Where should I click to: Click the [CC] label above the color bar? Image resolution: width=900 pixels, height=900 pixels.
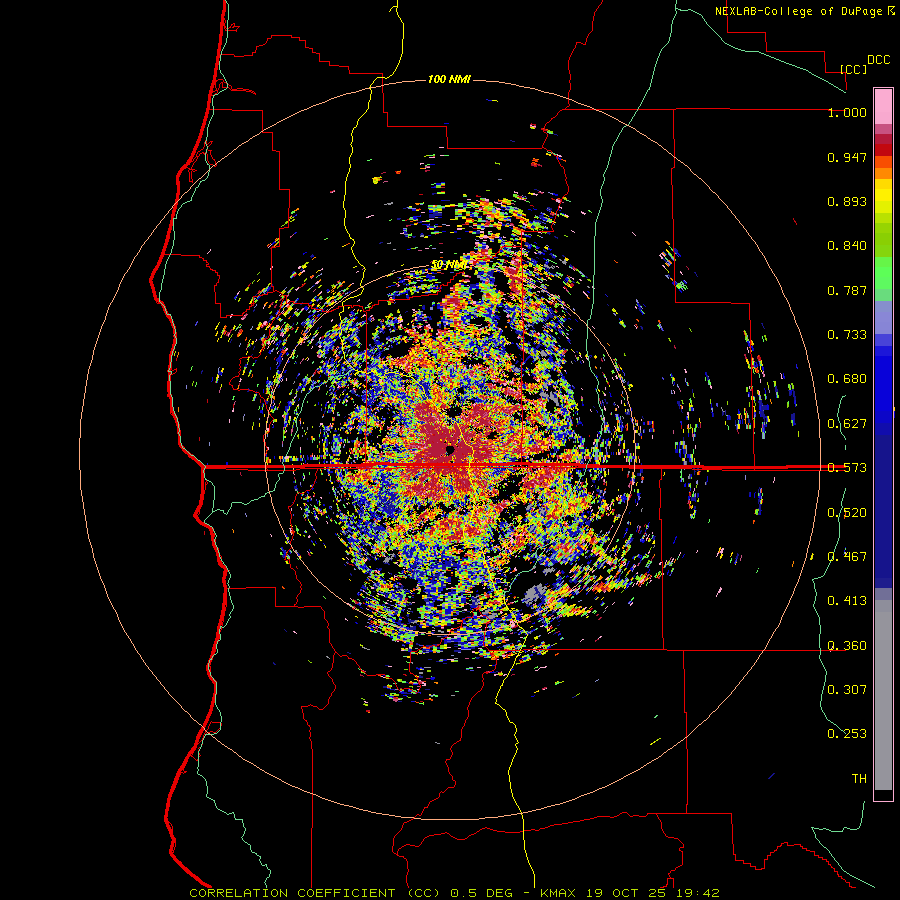(x=854, y=69)
